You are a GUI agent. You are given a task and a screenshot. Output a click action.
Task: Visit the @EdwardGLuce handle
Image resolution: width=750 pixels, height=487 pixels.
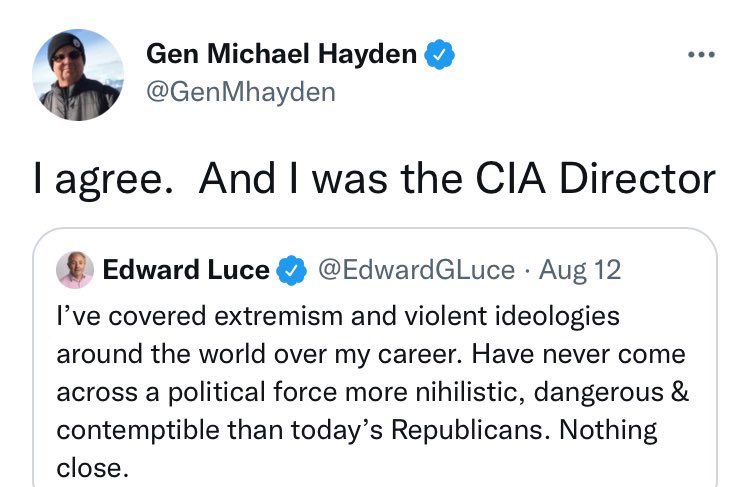[415, 270]
